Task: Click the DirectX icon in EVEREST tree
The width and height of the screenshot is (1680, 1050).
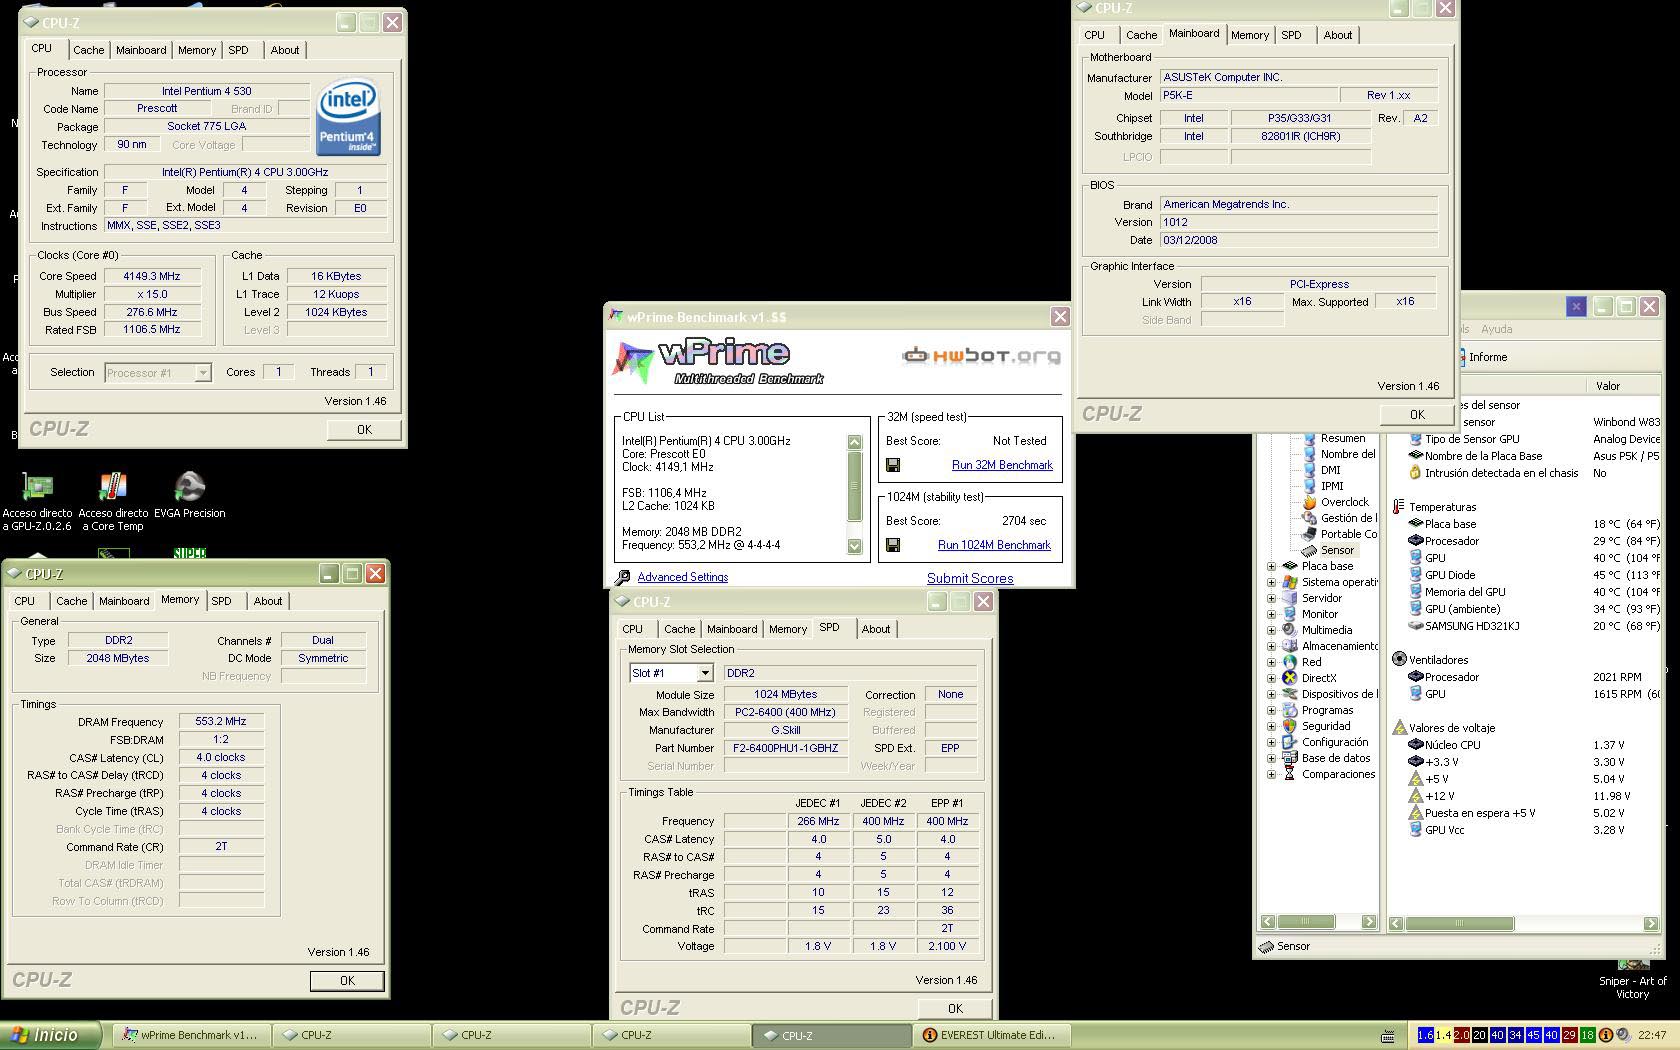Action: point(1289,678)
